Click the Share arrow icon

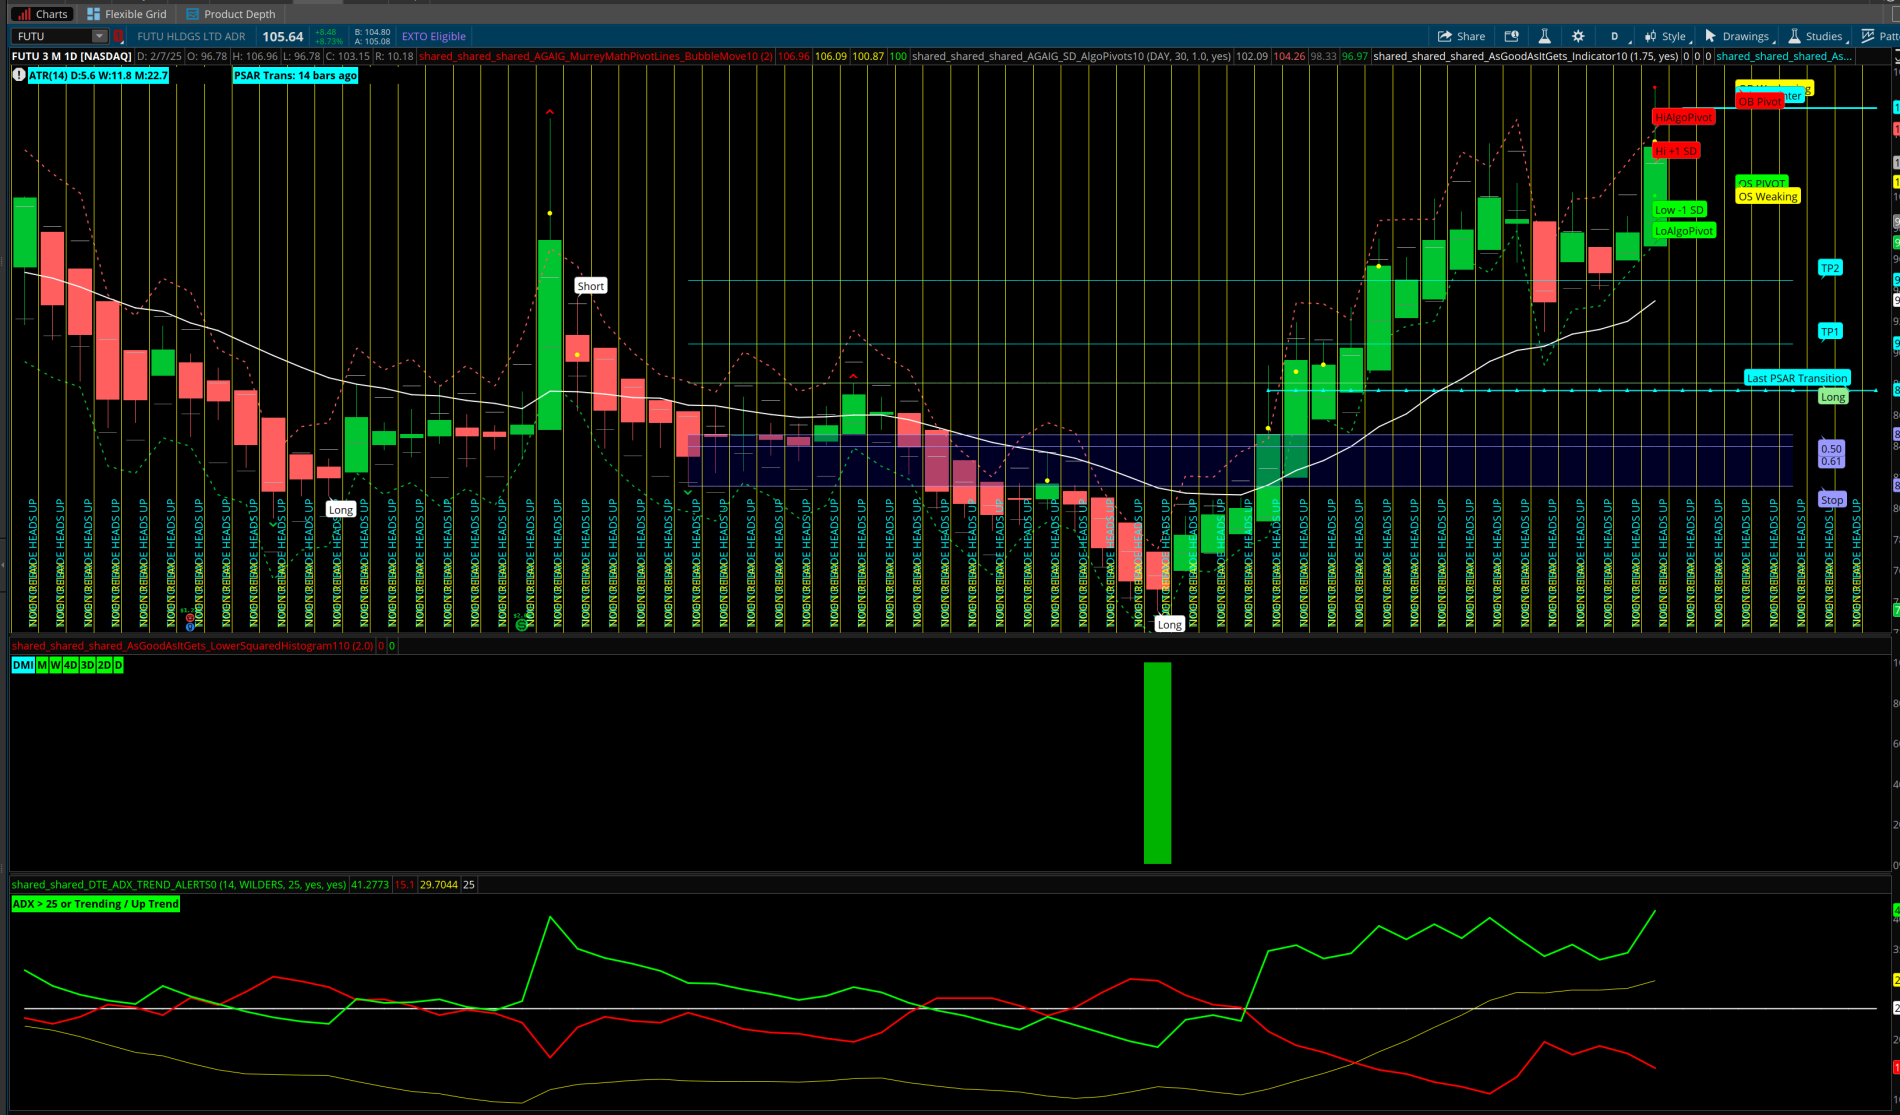tap(1445, 36)
